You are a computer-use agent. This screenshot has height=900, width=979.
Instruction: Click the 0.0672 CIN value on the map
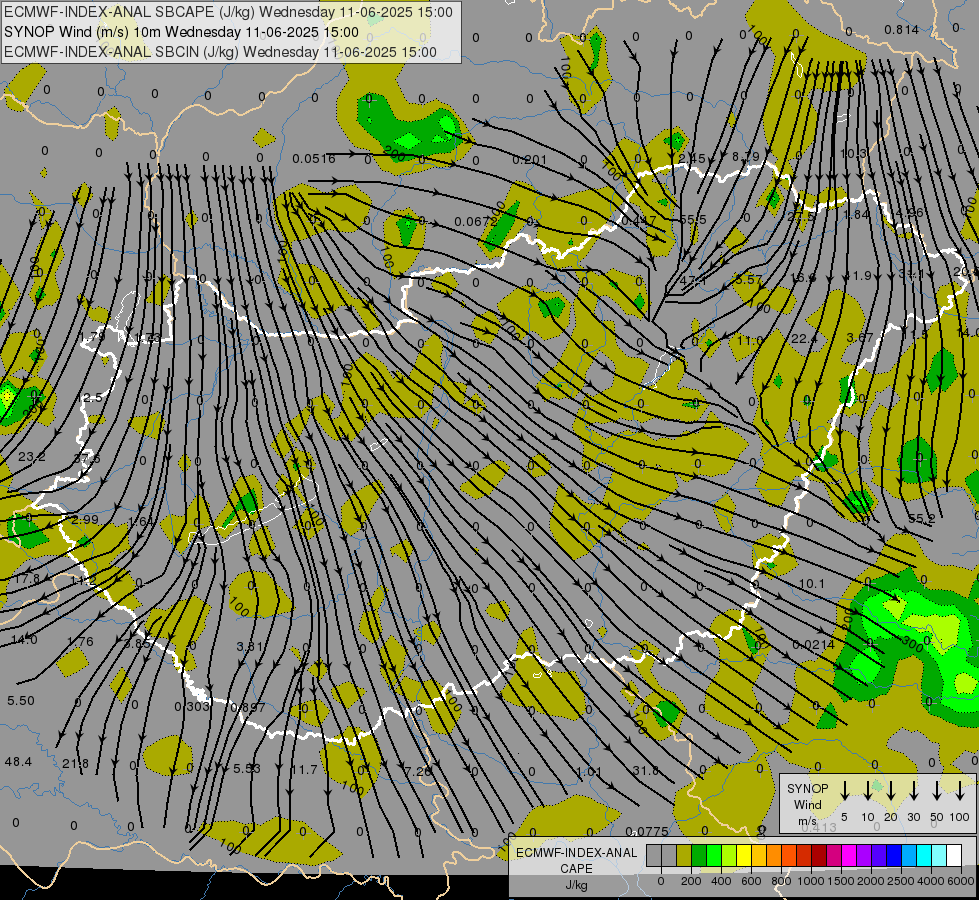pos(476,221)
